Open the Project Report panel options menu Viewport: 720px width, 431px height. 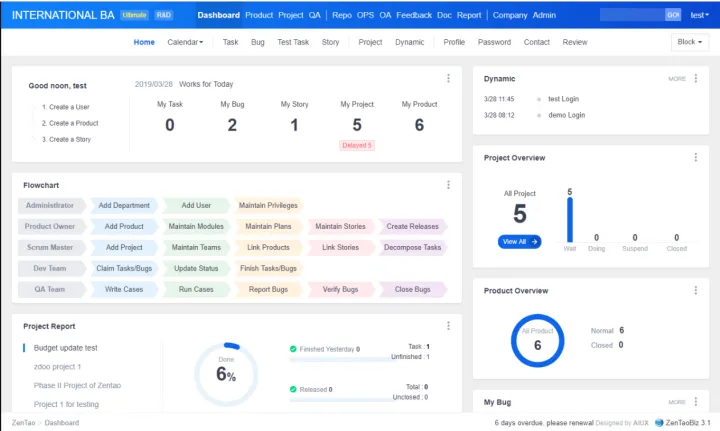click(448, 326)
